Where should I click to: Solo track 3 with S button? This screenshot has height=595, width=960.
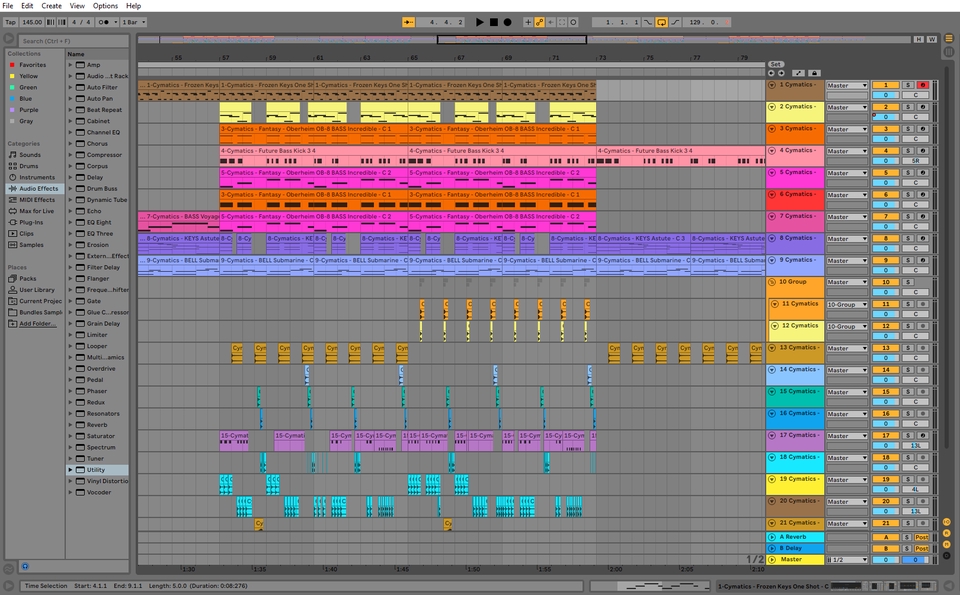(909, 129)
